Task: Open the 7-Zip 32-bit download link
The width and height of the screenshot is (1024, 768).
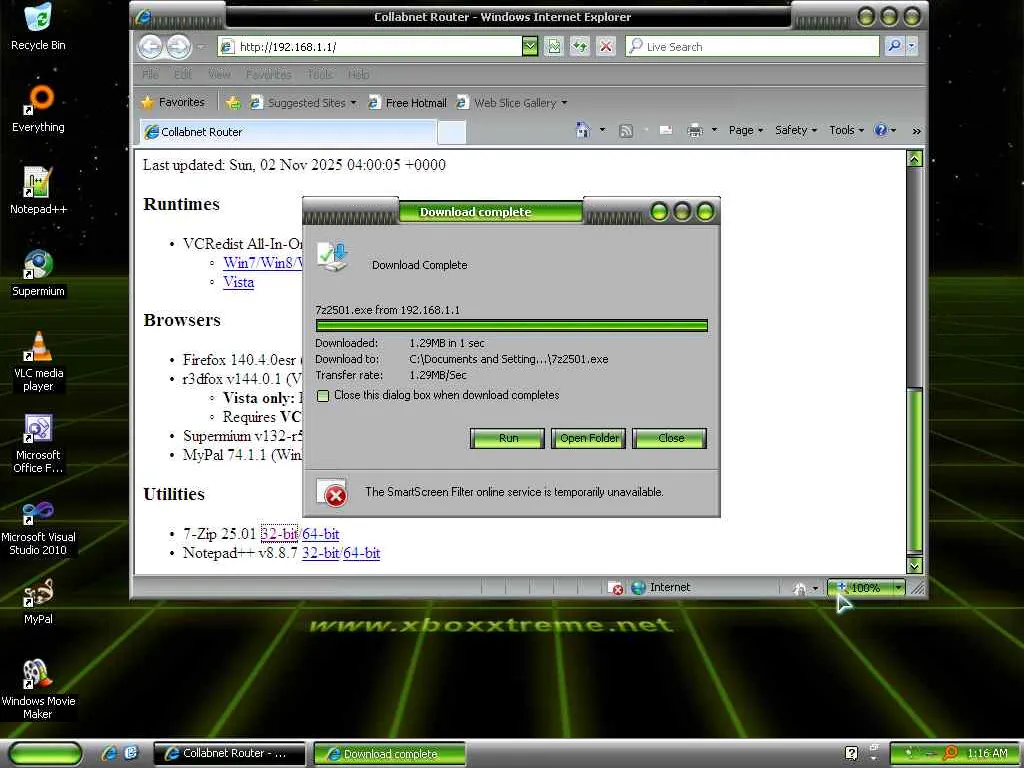Action: coord(280,534)
